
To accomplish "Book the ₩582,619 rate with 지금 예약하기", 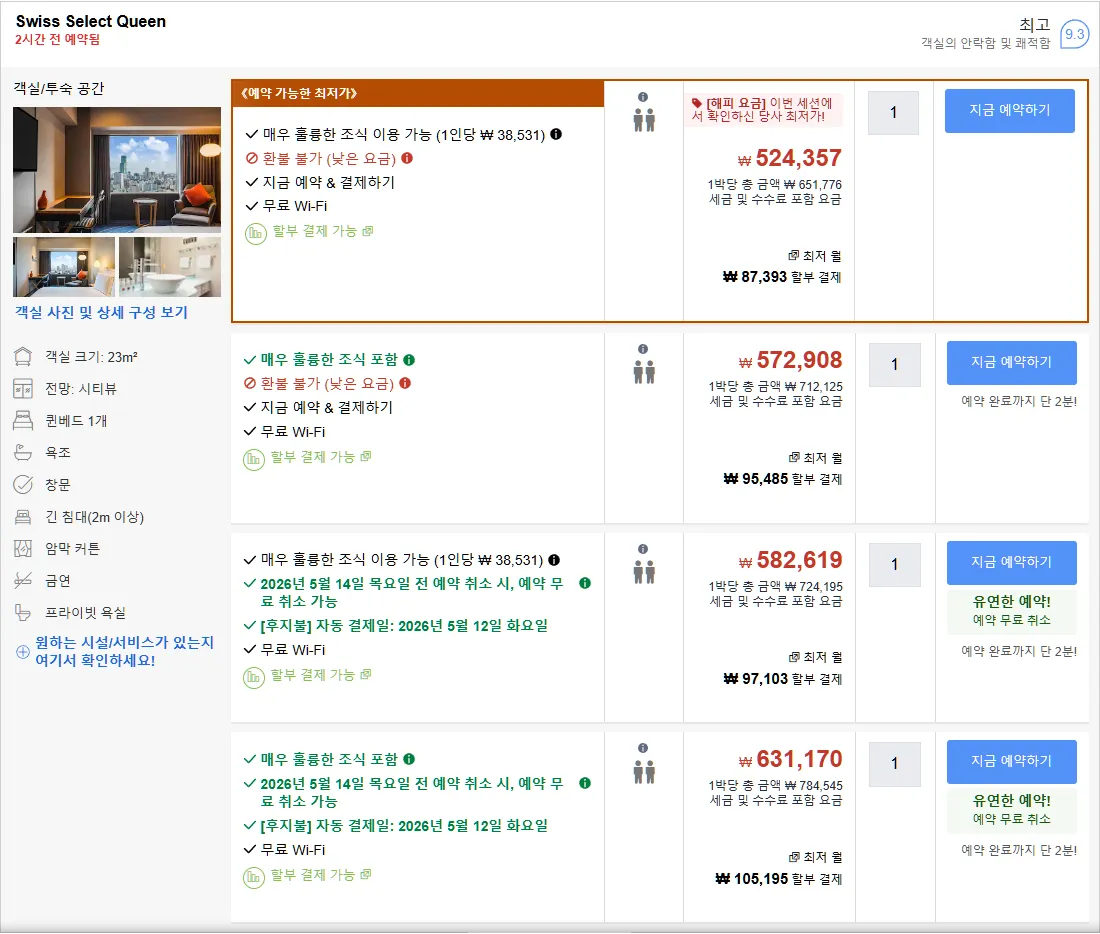I will point(1012,562).
